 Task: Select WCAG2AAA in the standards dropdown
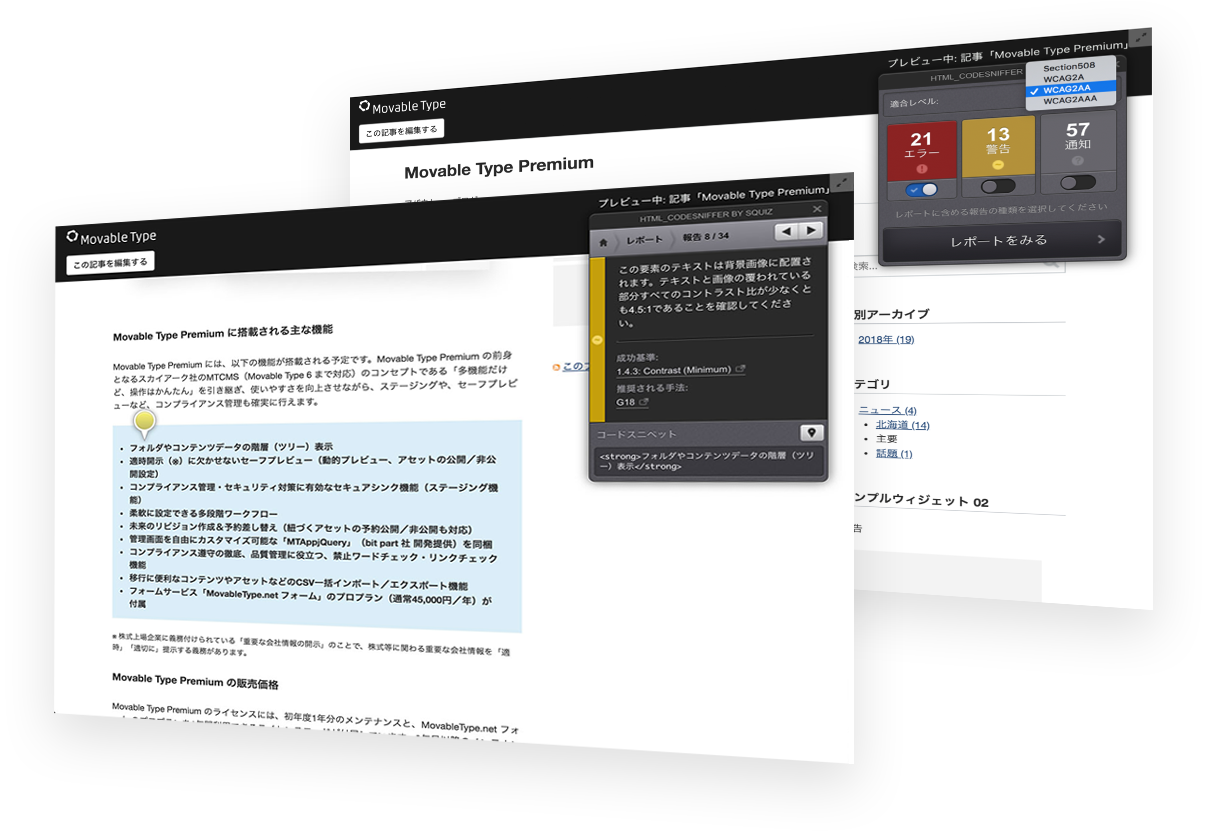[1070, 100]
